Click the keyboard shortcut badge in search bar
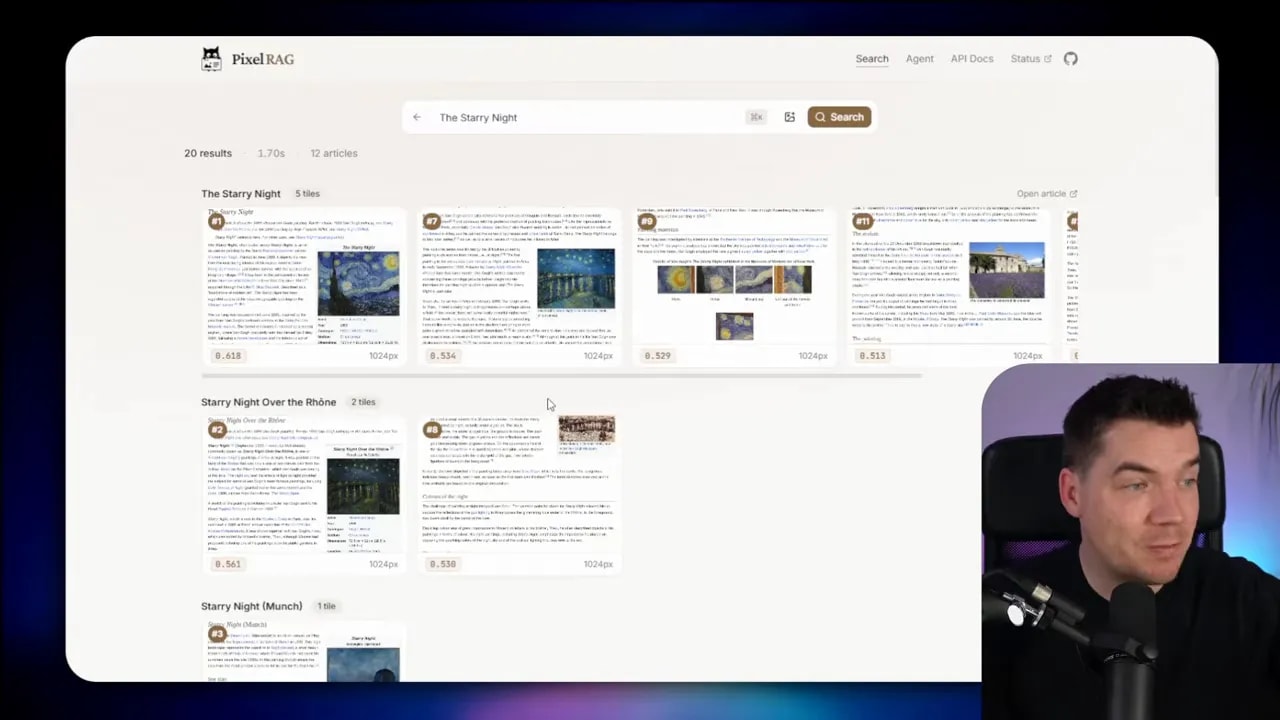 756,117
